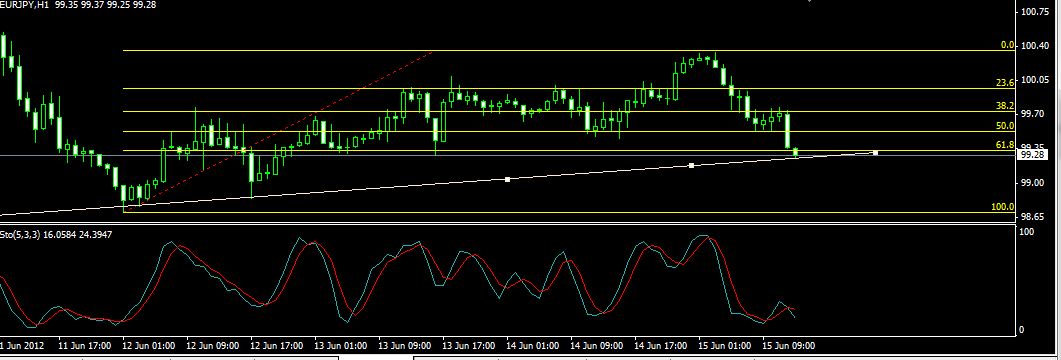Click the 12 Jun 01:00 time label
The width and height of the screenshot is (1061, 360).
pyautogui.click(x=149, y=346)
